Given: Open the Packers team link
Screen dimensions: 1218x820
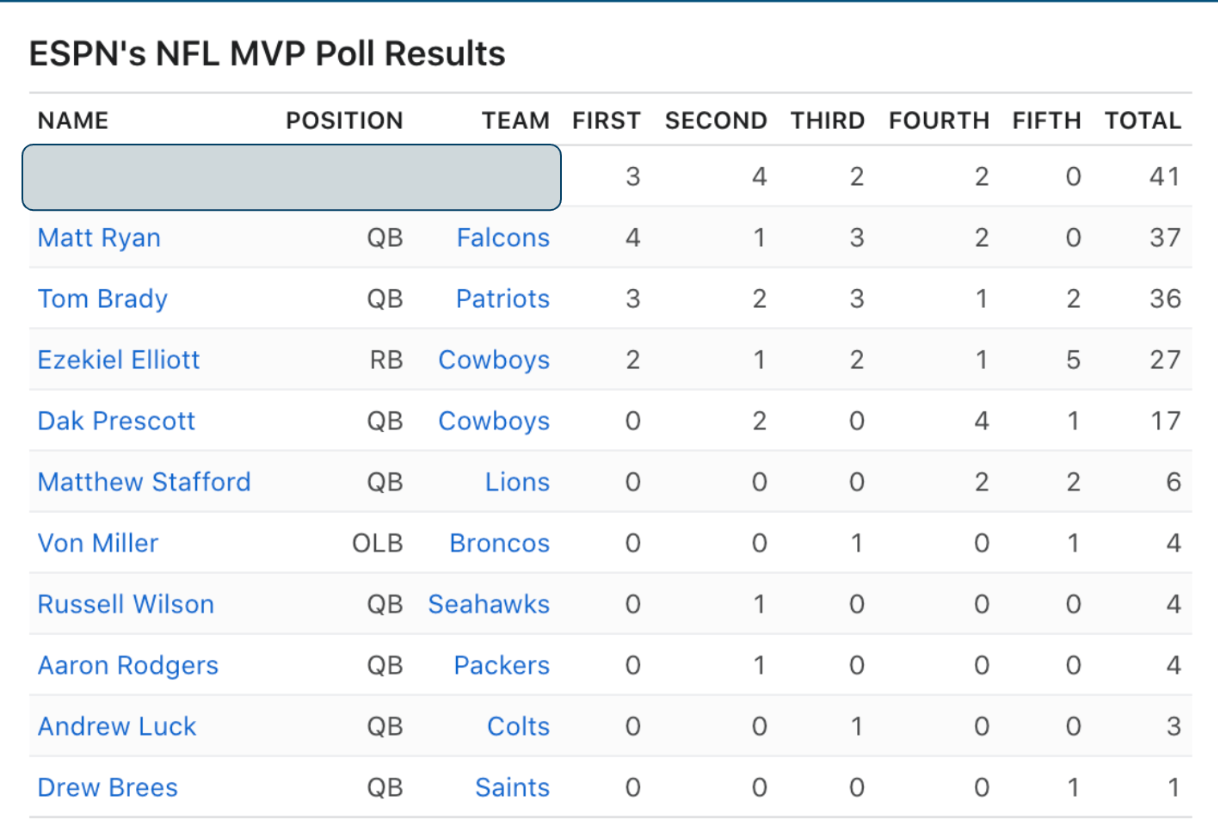Looking at the screenshot, I should (x=501, y=665).
